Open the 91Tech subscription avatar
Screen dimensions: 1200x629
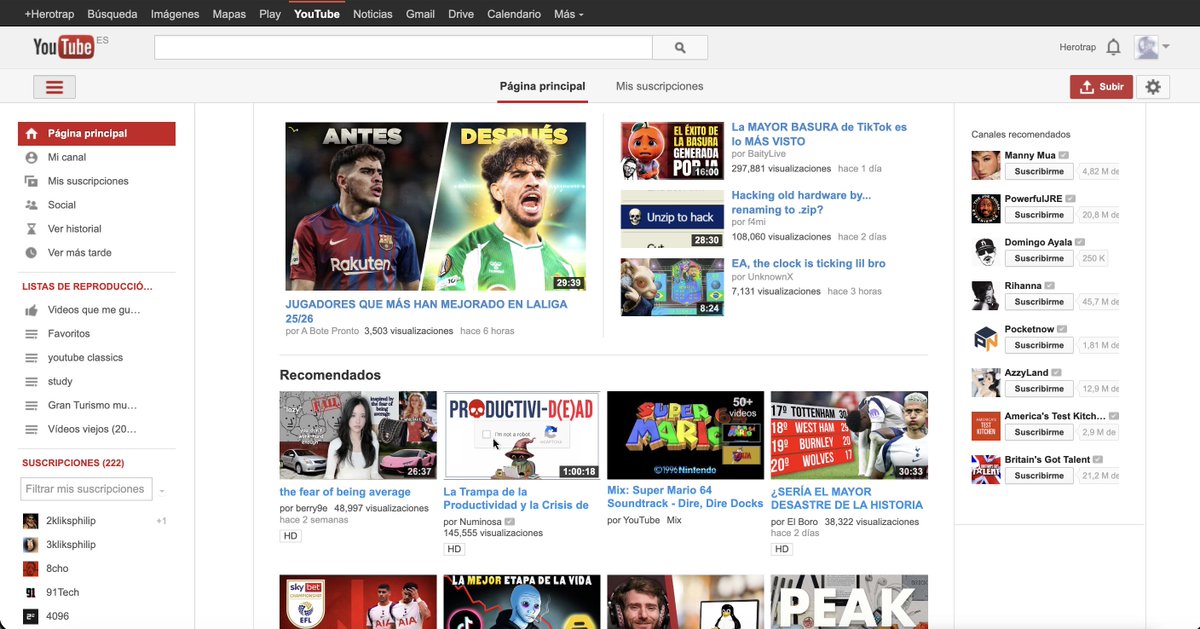[31, 593]
